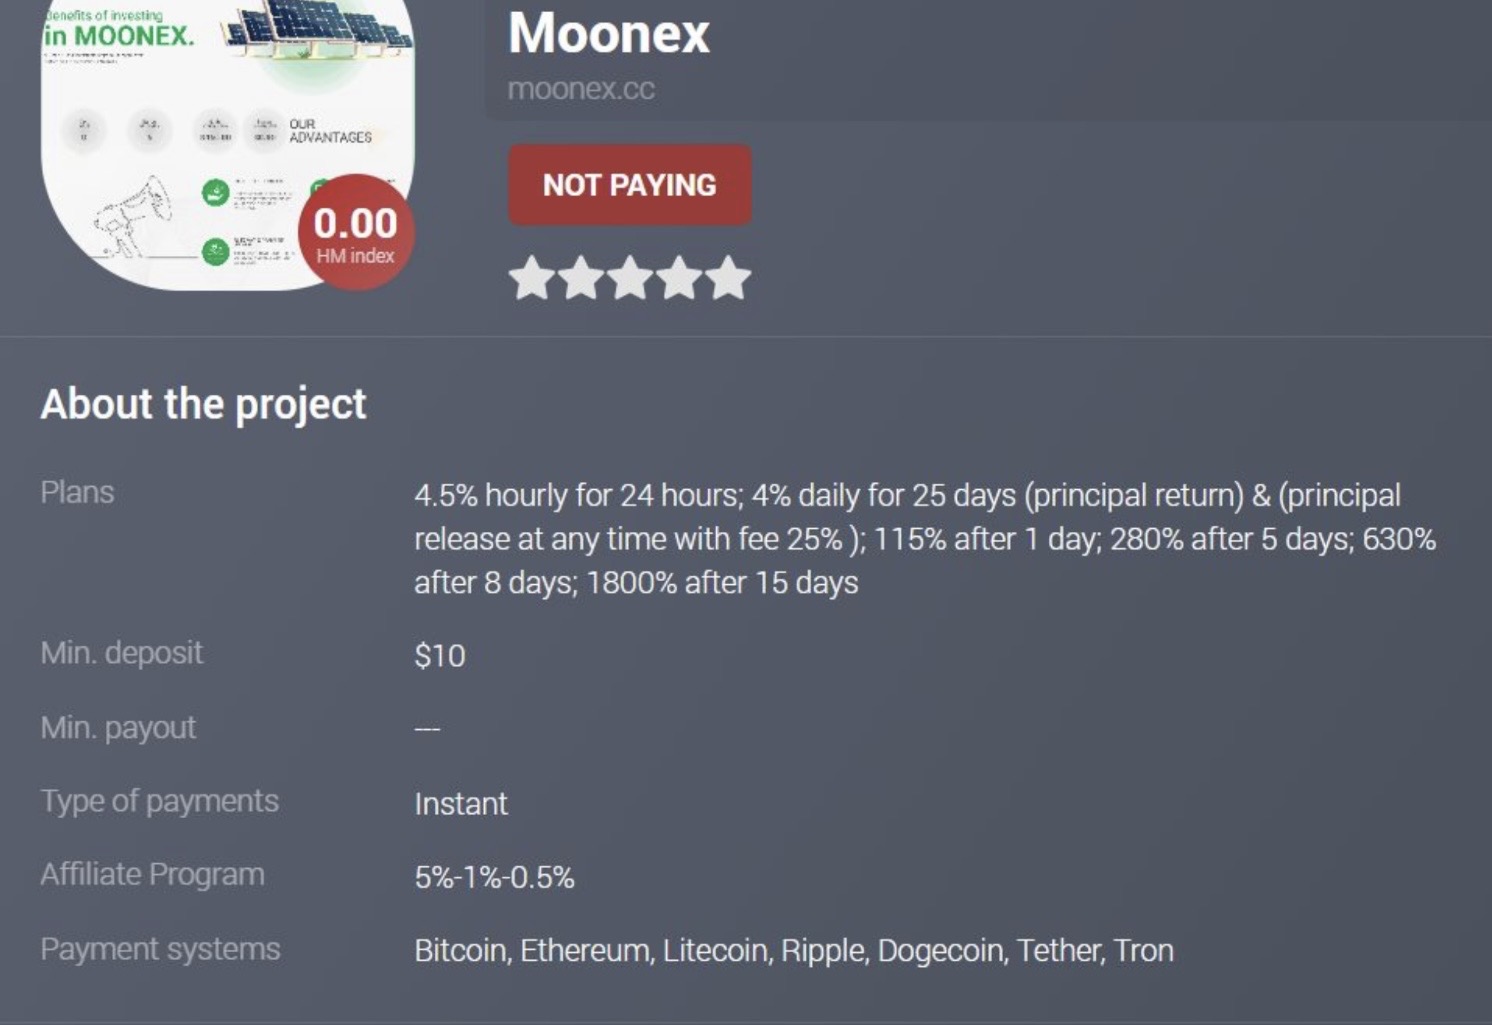Click the second rating star
1492x1025 pixels.
tap(583, 277)
